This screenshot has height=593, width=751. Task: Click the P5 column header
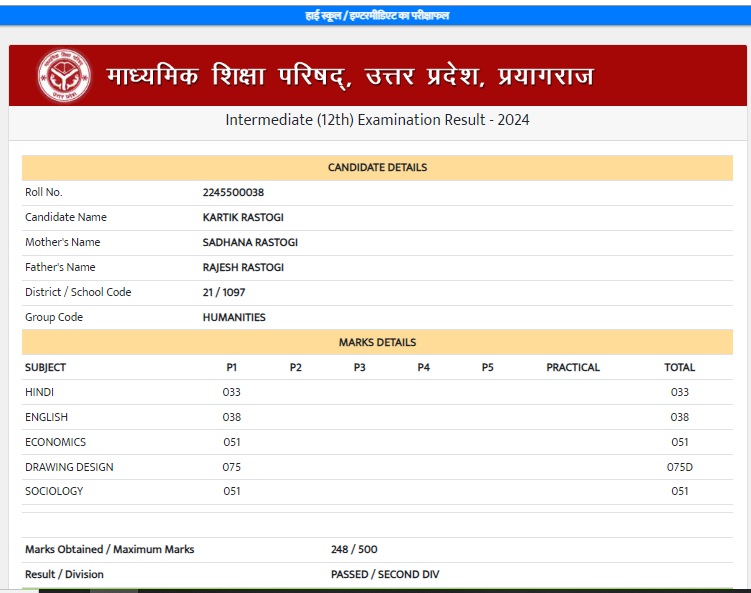tap(488, 367)
